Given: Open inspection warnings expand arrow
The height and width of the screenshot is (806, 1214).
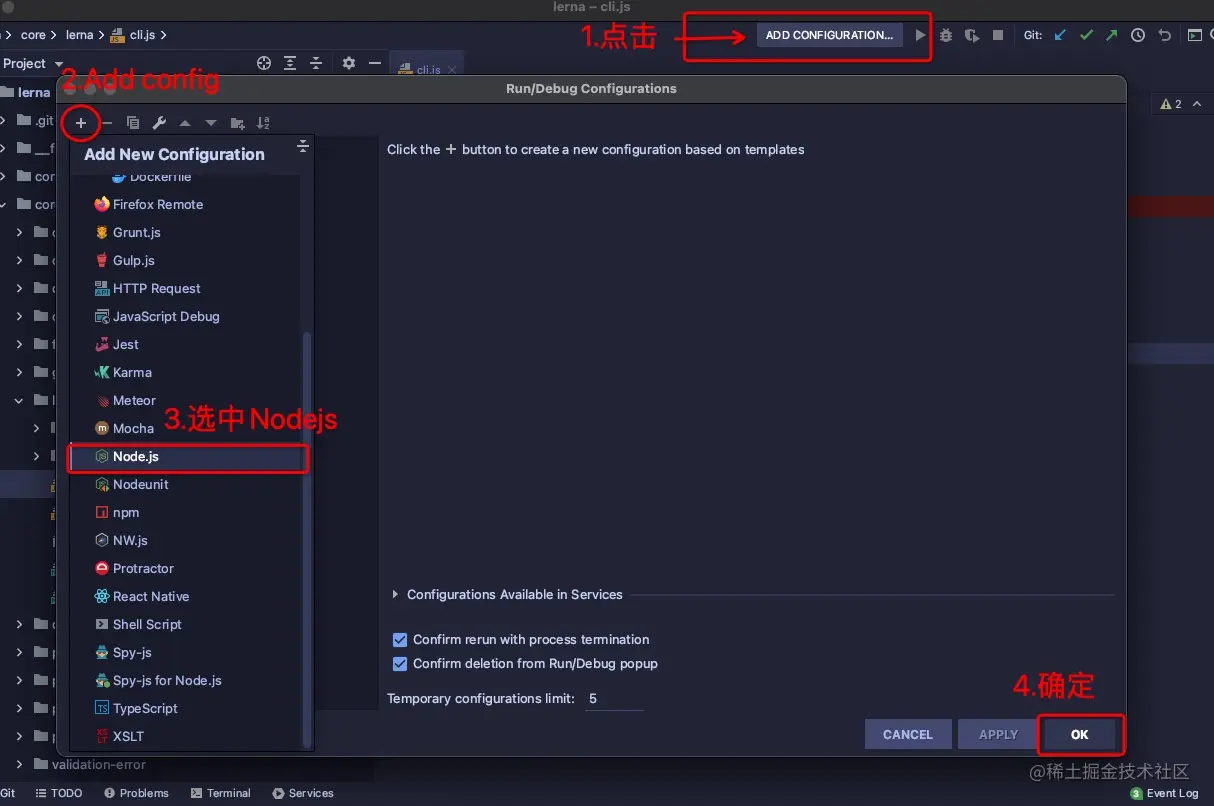Looking at the screenshot, I should click(x=1198, y=104).
